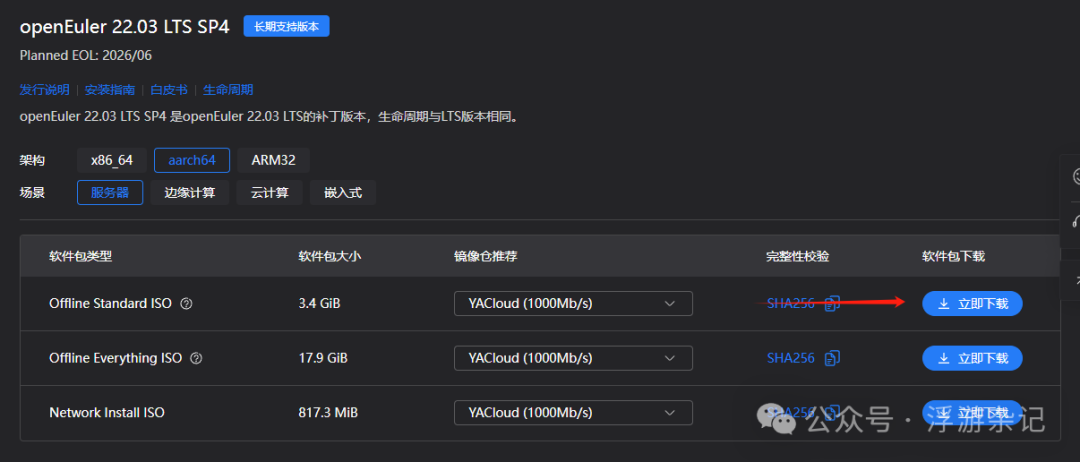Download the Offline Everything ISO

click(x=972, y=358)
